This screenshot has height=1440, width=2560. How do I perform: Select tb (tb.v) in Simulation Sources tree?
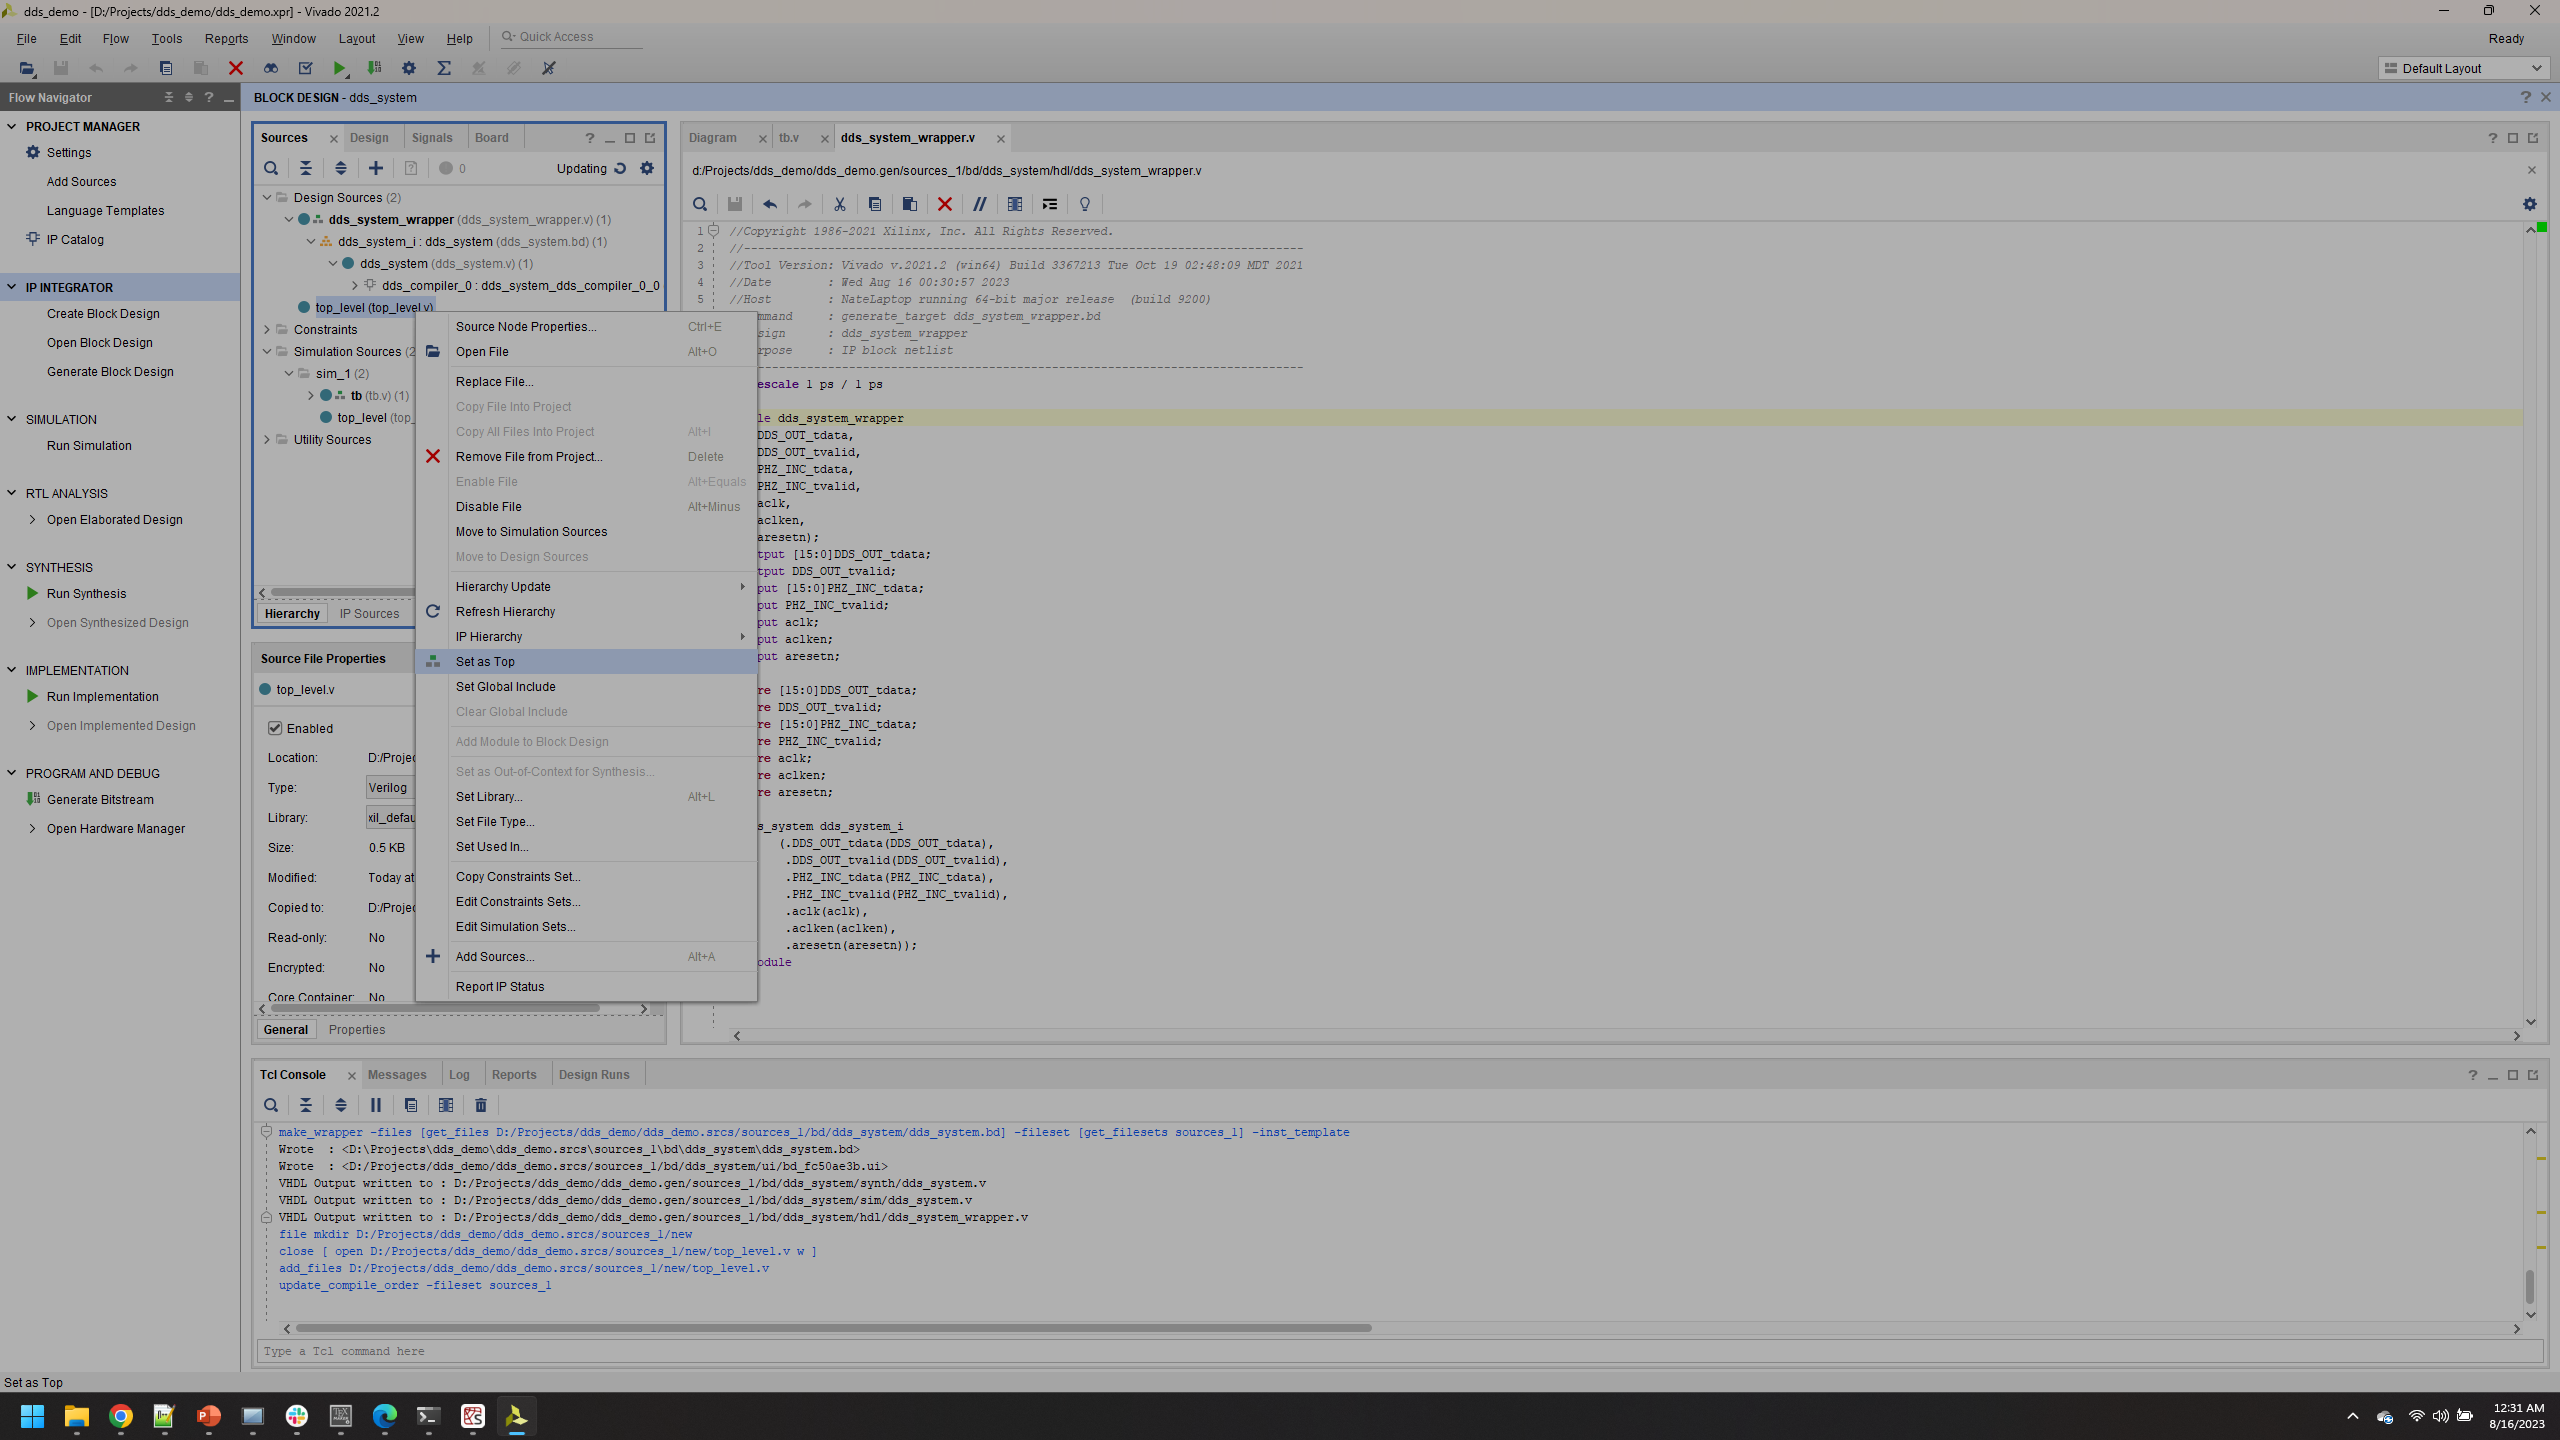pyautogui.click(x=379, y=396)
